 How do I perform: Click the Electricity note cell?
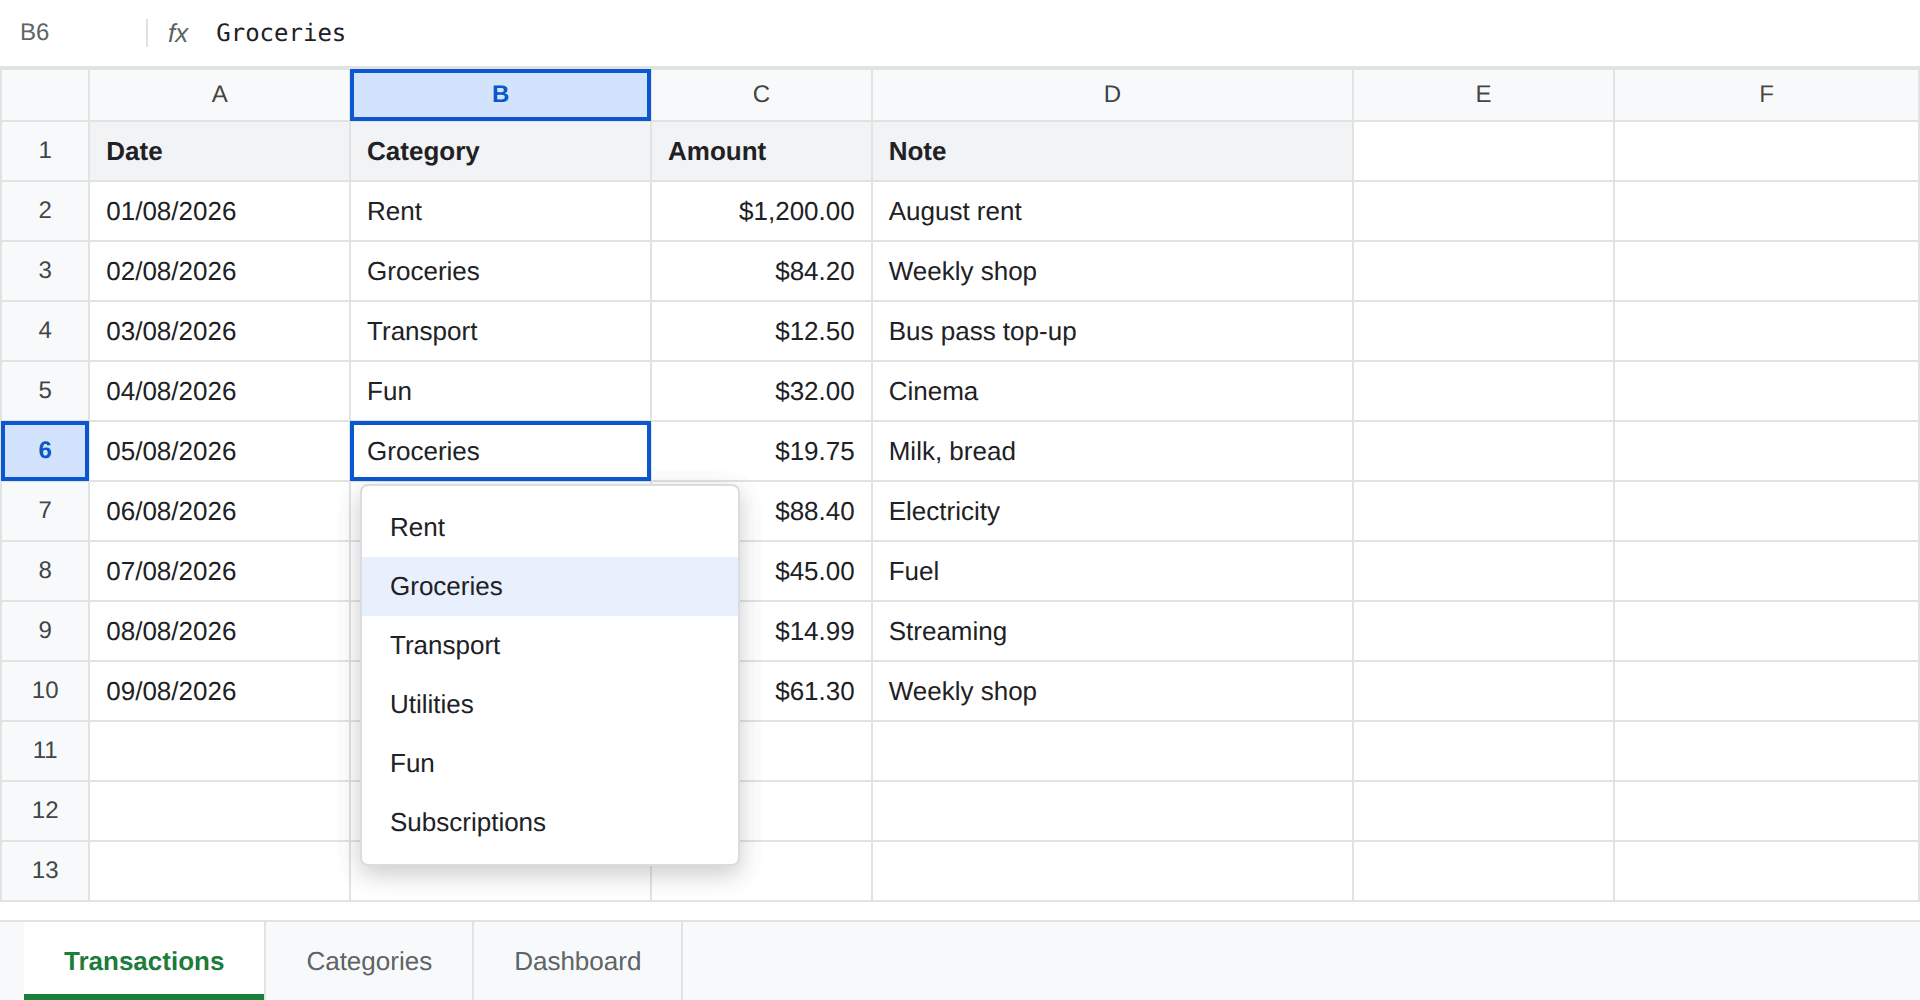pyautogui.click(x=1112, y=511)
